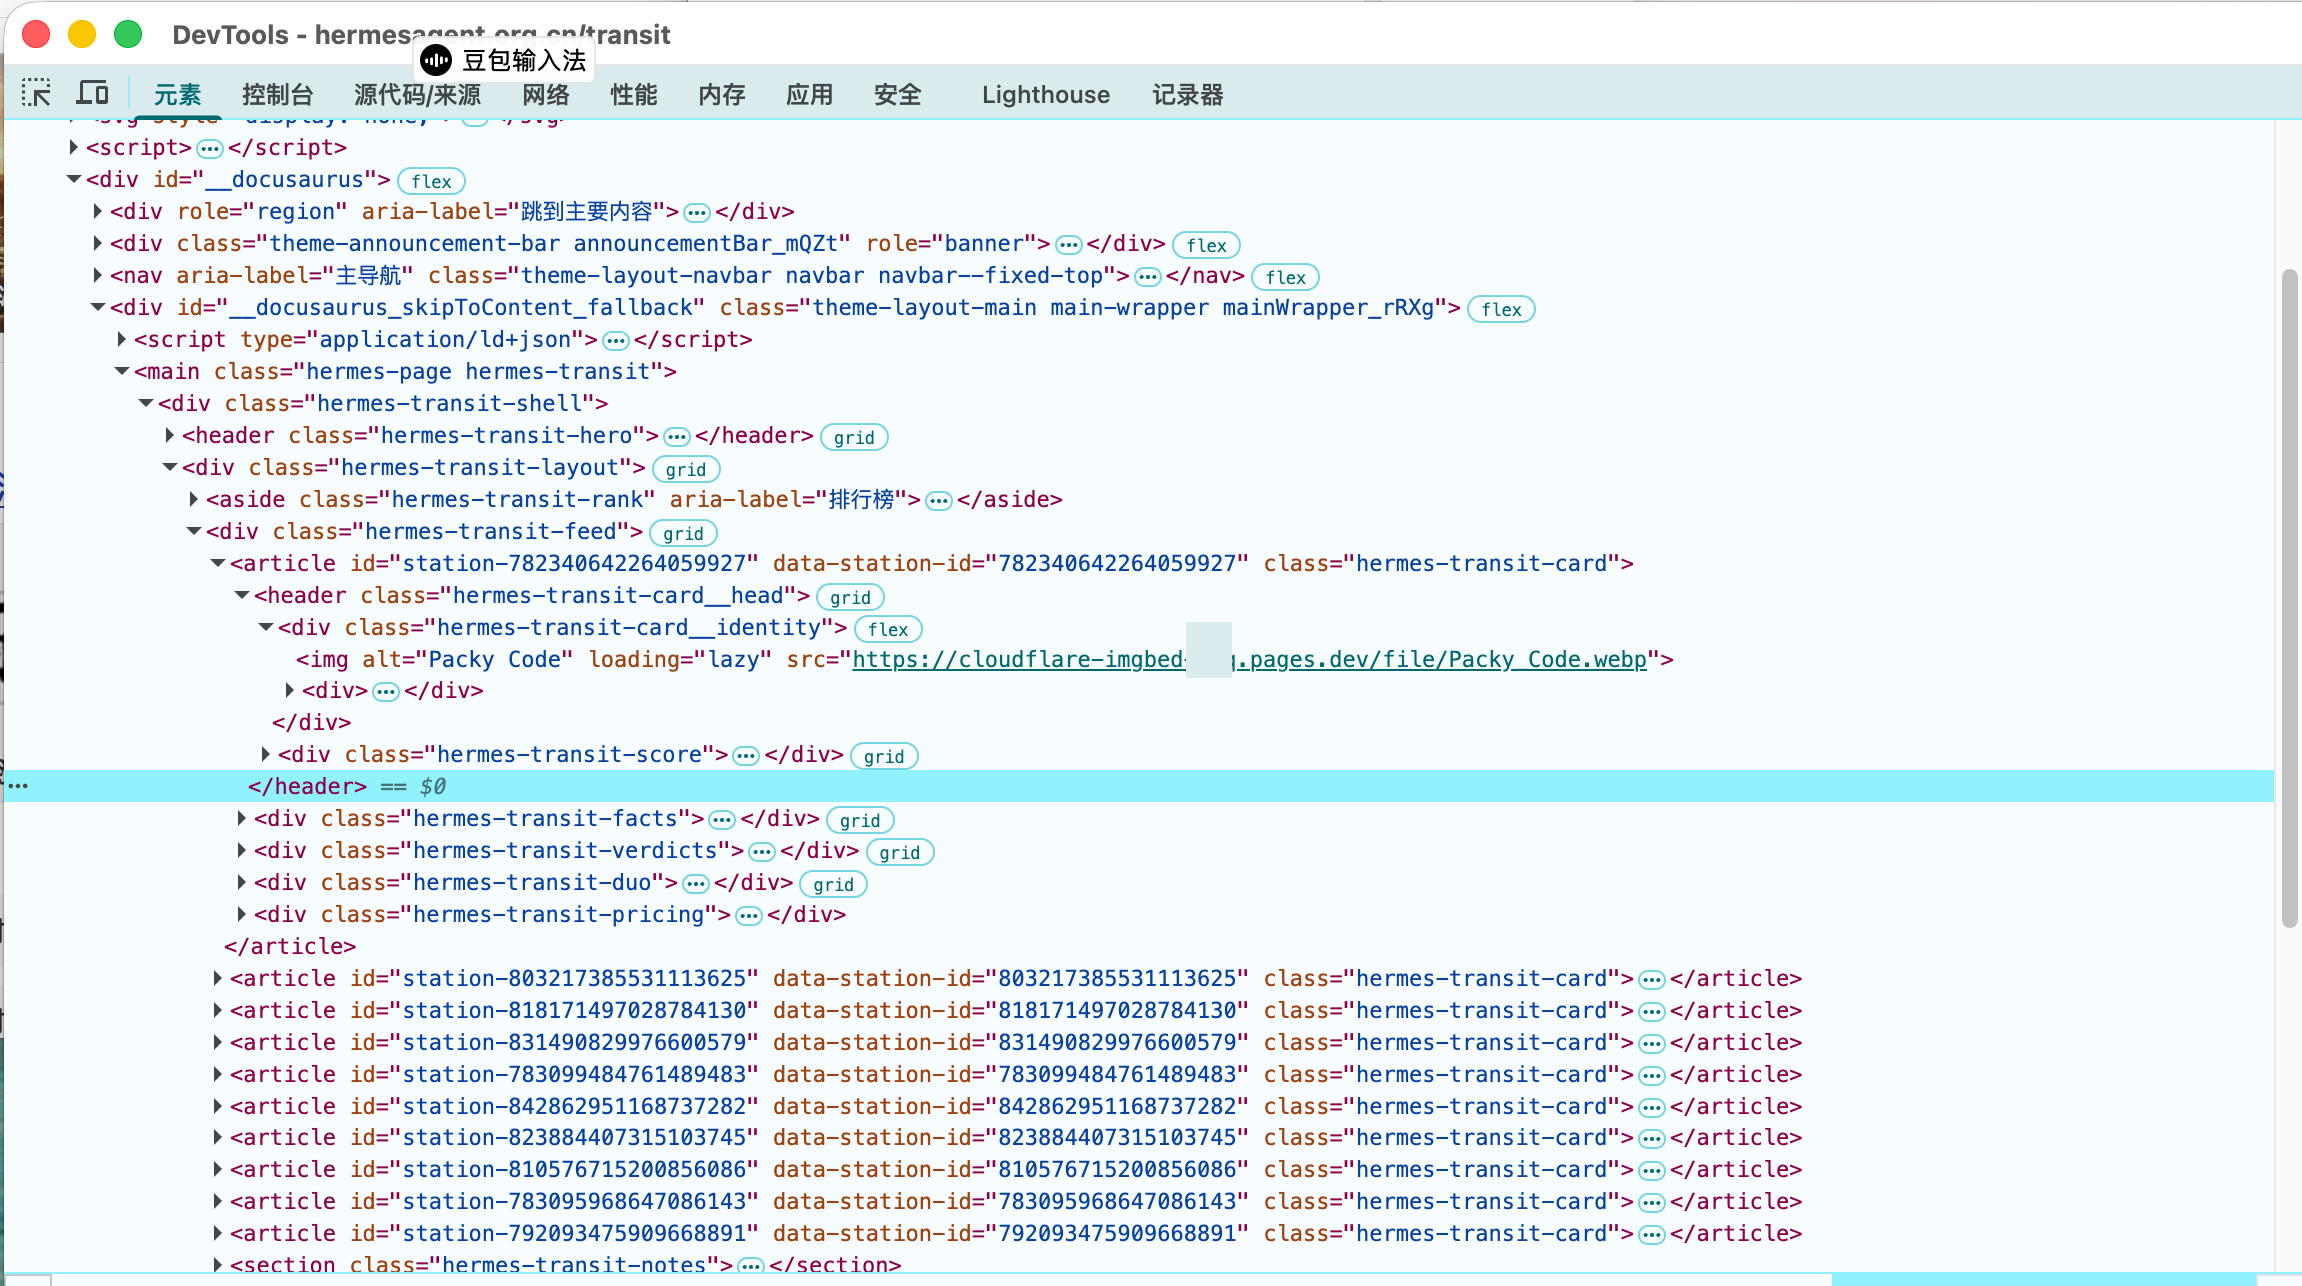Expand the hermes-transit-verdicts div node

point(241,851)
